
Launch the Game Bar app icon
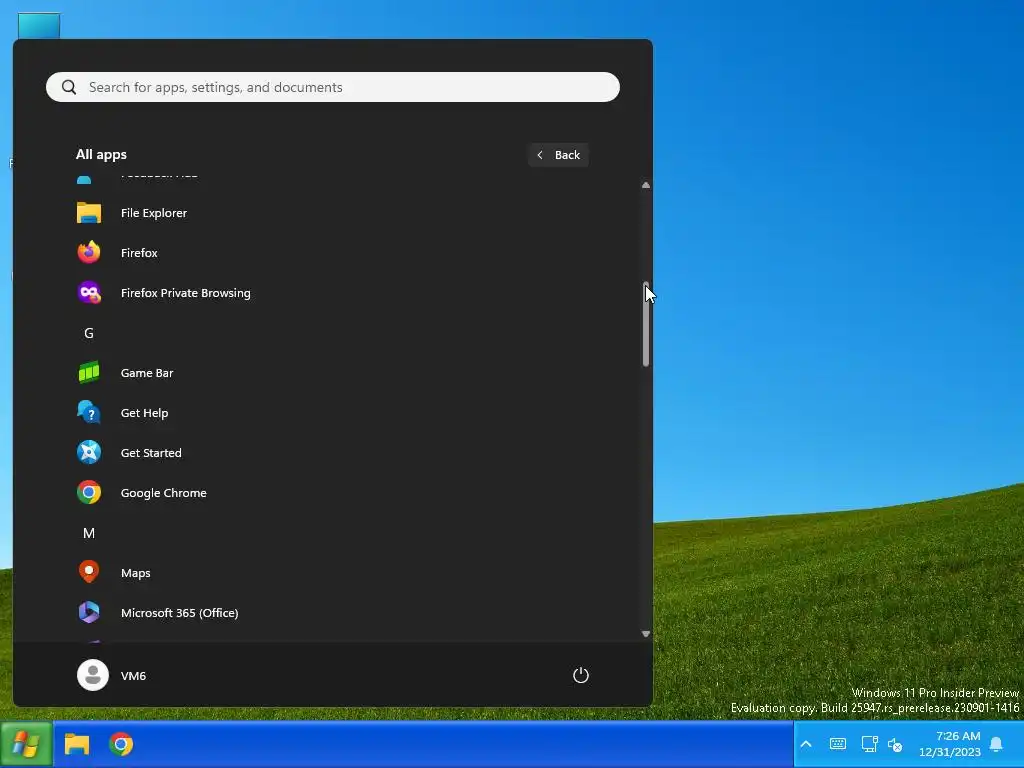pyautogui.click(x=89, y=373)
